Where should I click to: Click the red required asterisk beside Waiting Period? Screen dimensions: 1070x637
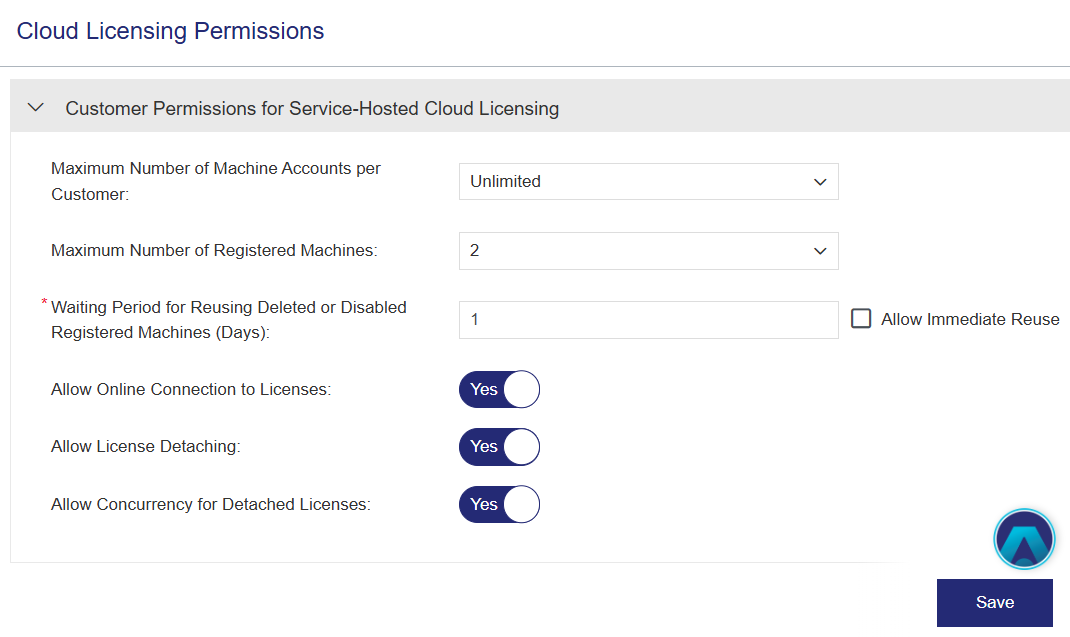click(45, 303)
